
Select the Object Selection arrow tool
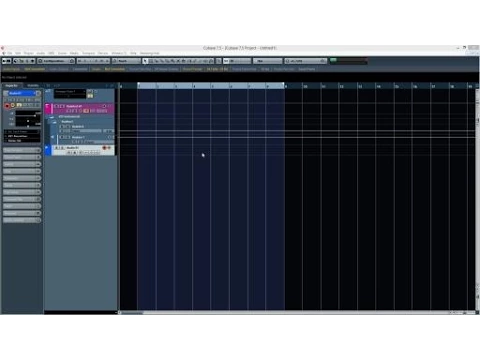point(145,61)
